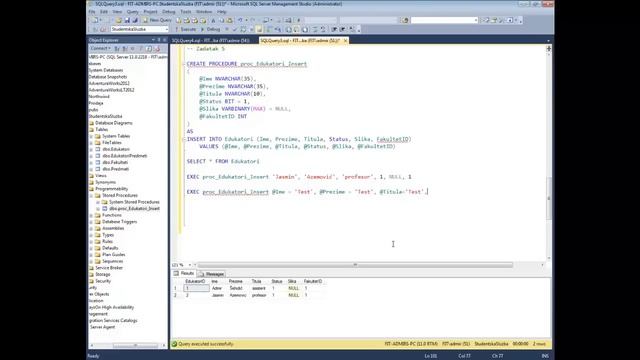Image resolution: width=640 pixels, height=360 pixels.
Task: Expand the dbo.Fakulteti table node
Action: 91,162
